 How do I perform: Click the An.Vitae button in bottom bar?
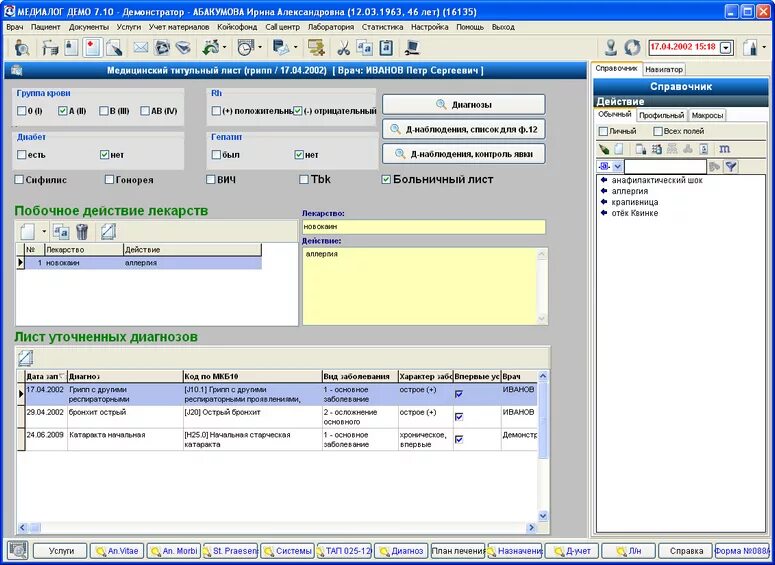tap(117, 551)
